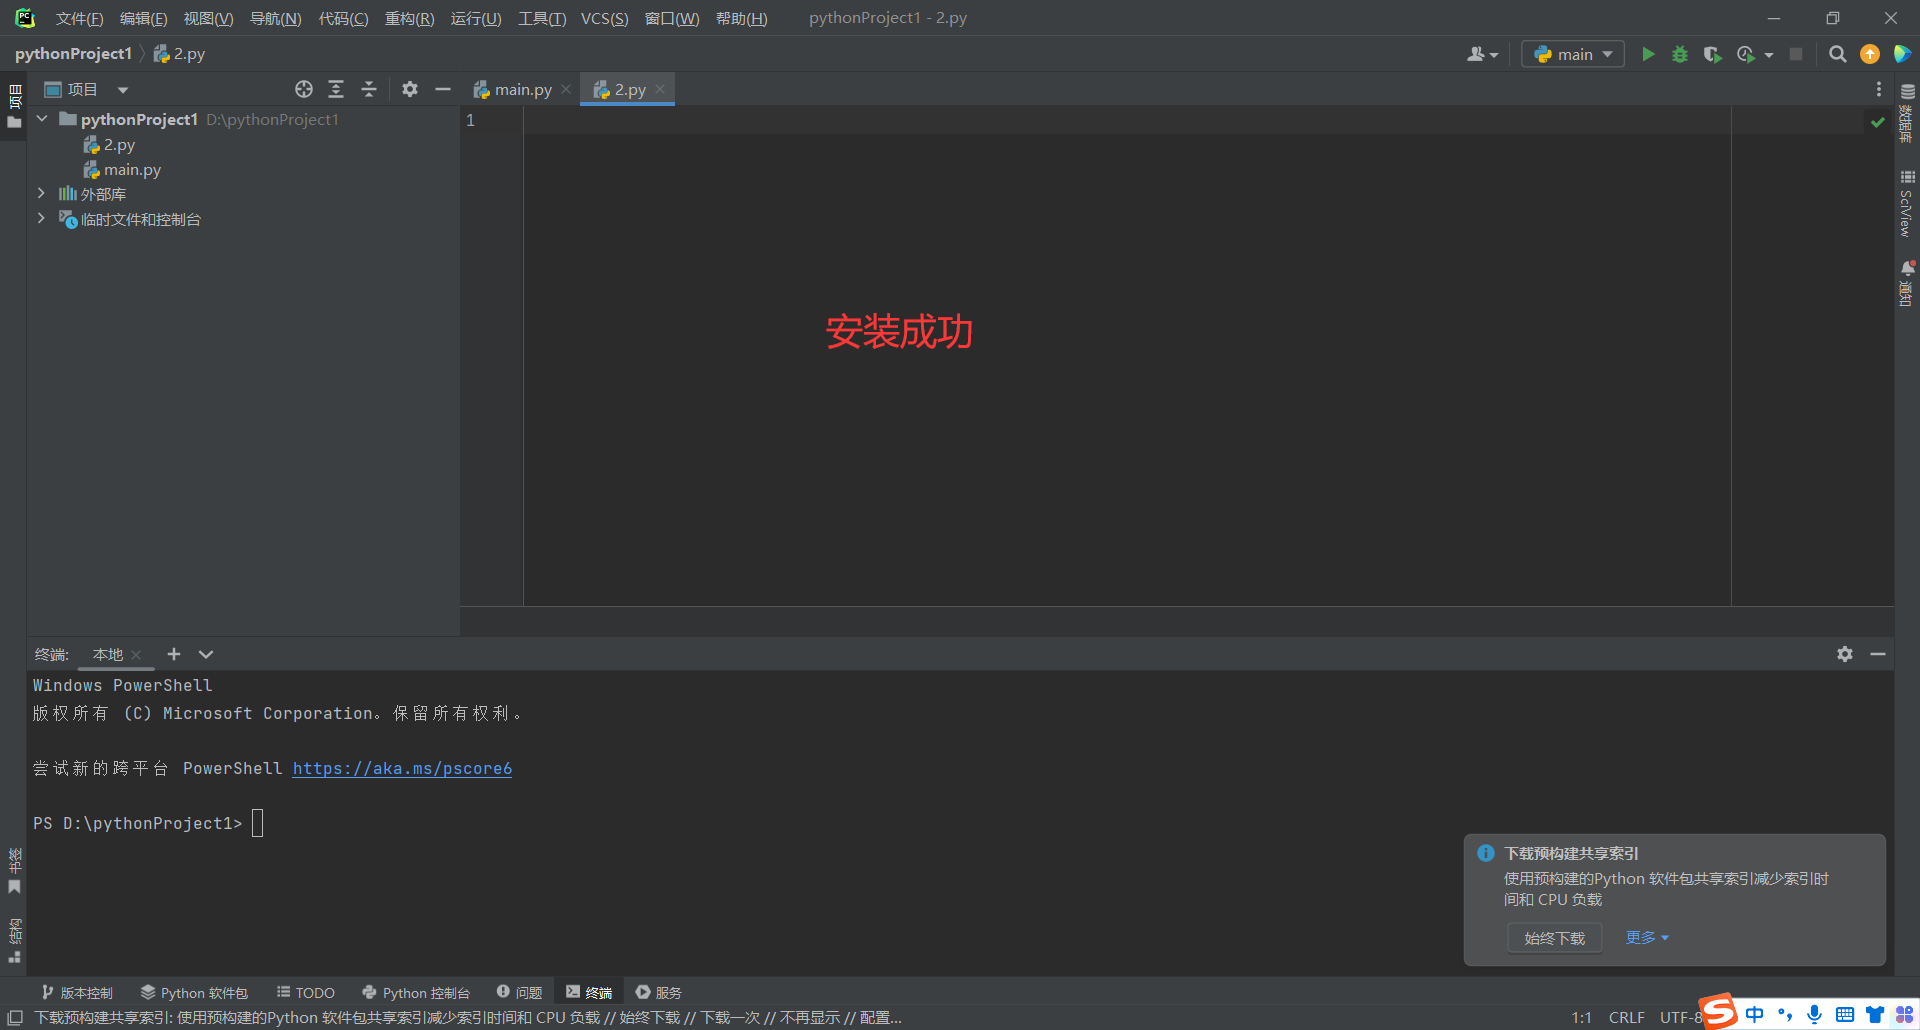Collapse all nodes in the project tree
1920x1030 pixels.
pyautogui.click(x=369, y=89)
